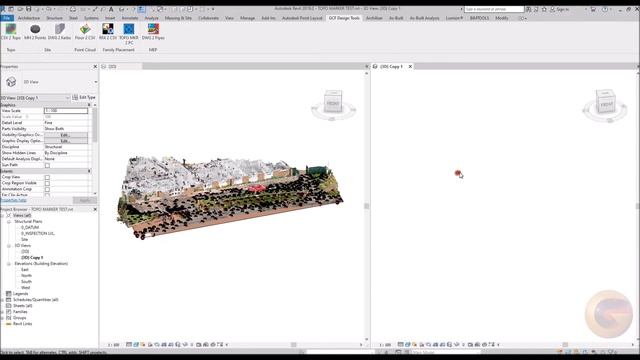Switch to the Manage ribbon tab
This screenshot has height=360, width=640.
click(x=247, y=18)
